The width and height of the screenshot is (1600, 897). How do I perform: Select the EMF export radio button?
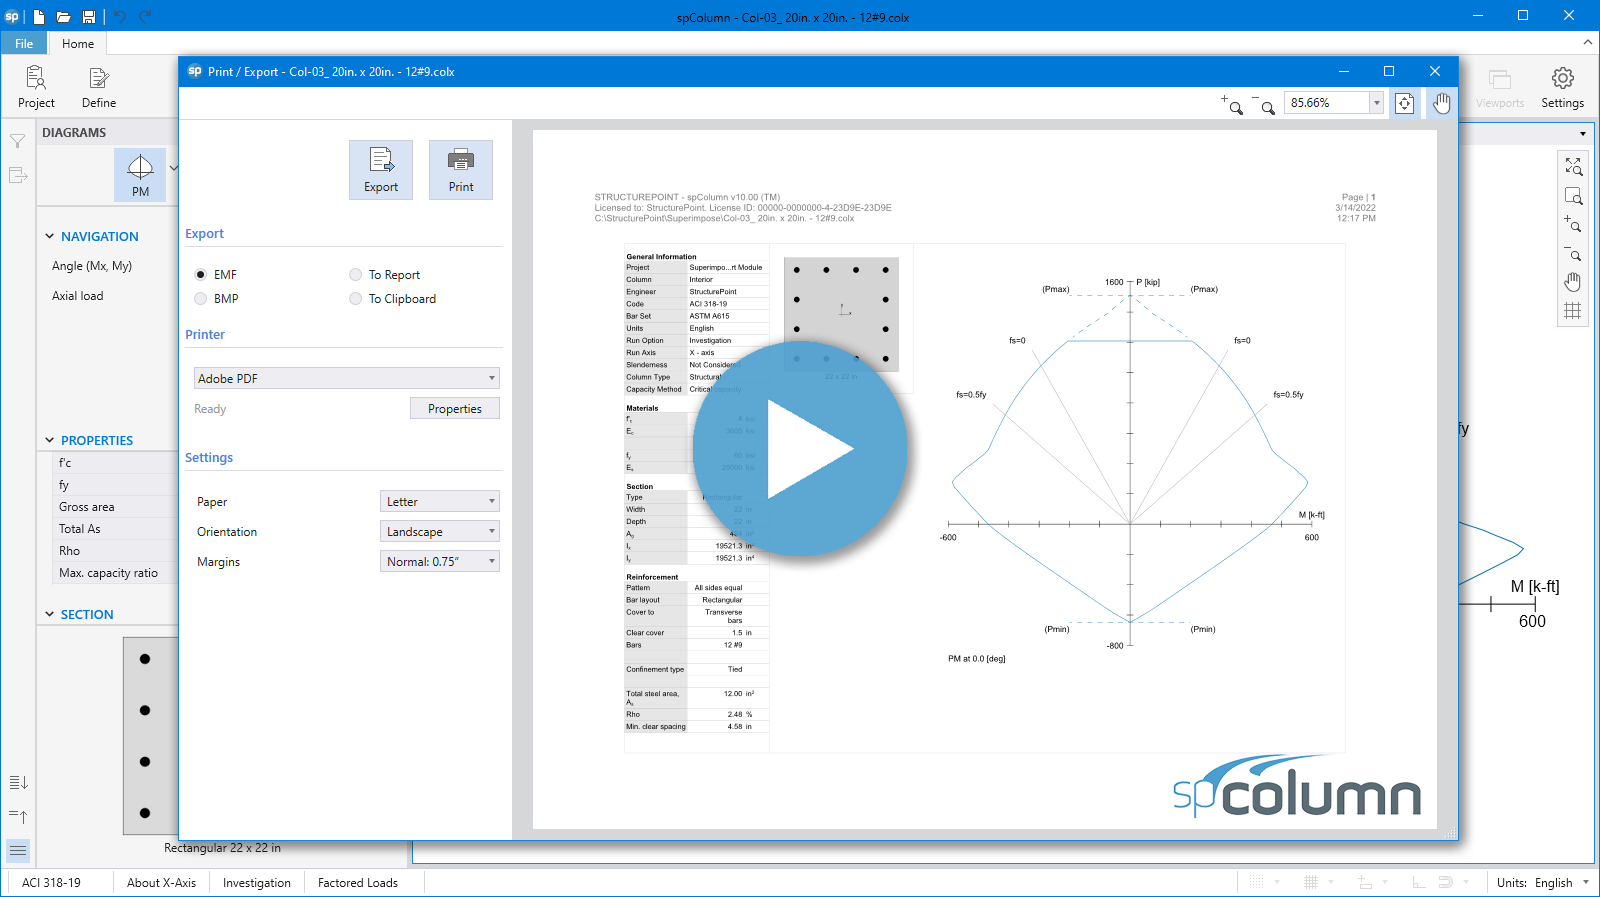(201, 275)
